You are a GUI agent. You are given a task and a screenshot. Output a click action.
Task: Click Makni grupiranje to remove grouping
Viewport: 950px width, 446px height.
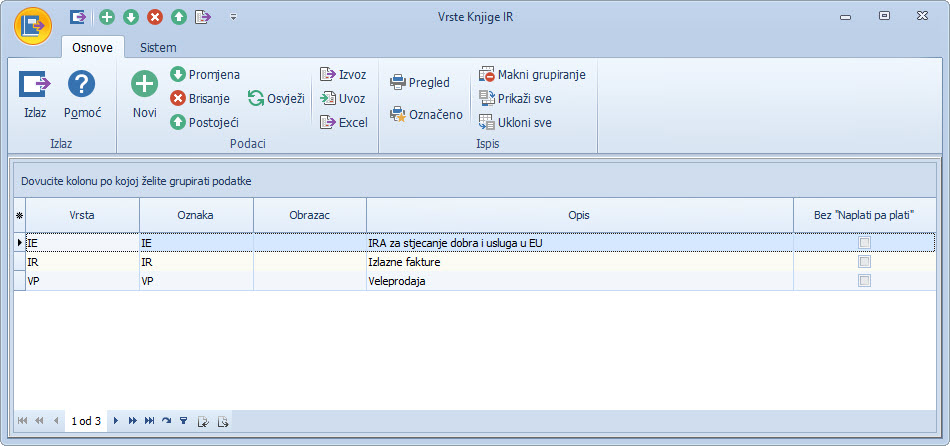tap(532, 74)
